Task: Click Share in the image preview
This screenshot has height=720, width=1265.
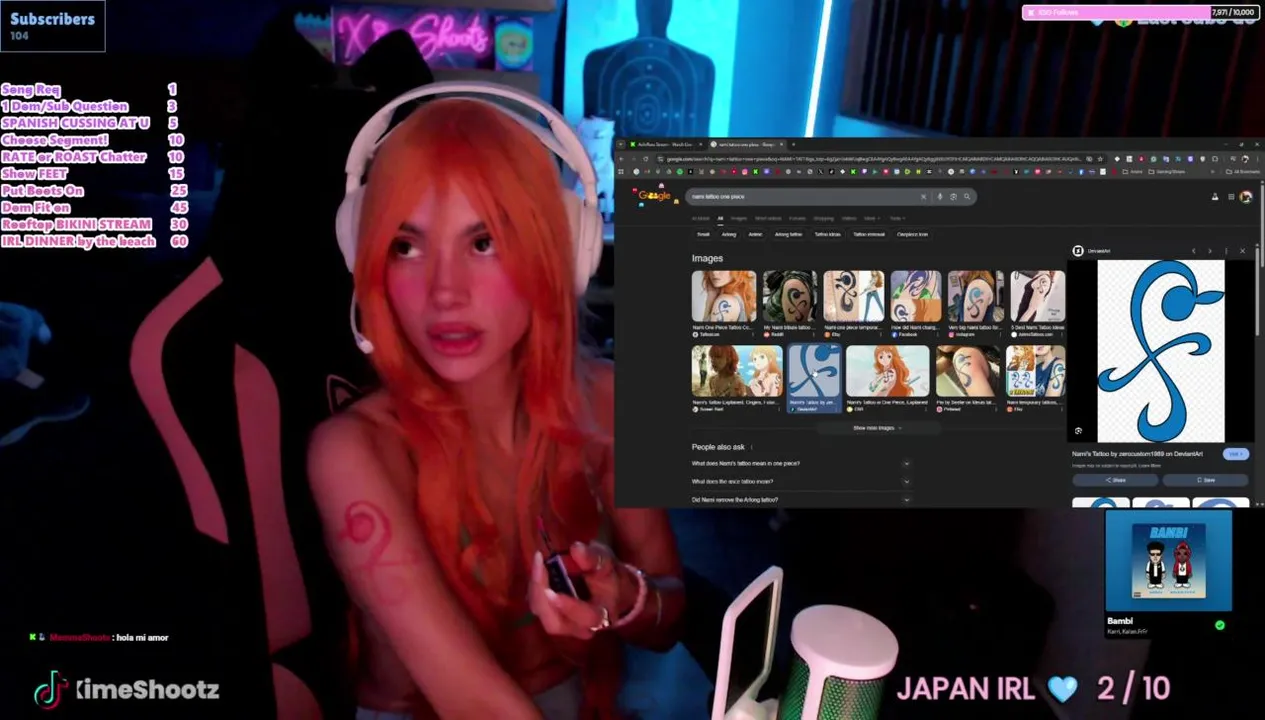Action: 1115,480
